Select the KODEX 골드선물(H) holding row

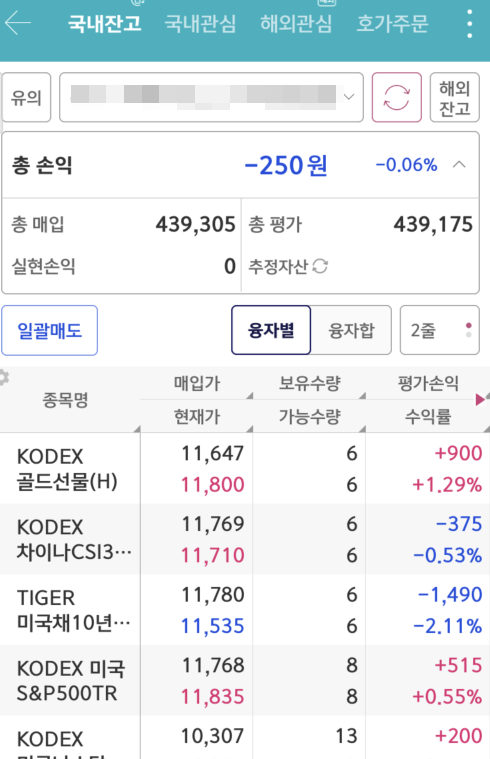(245, 469)
